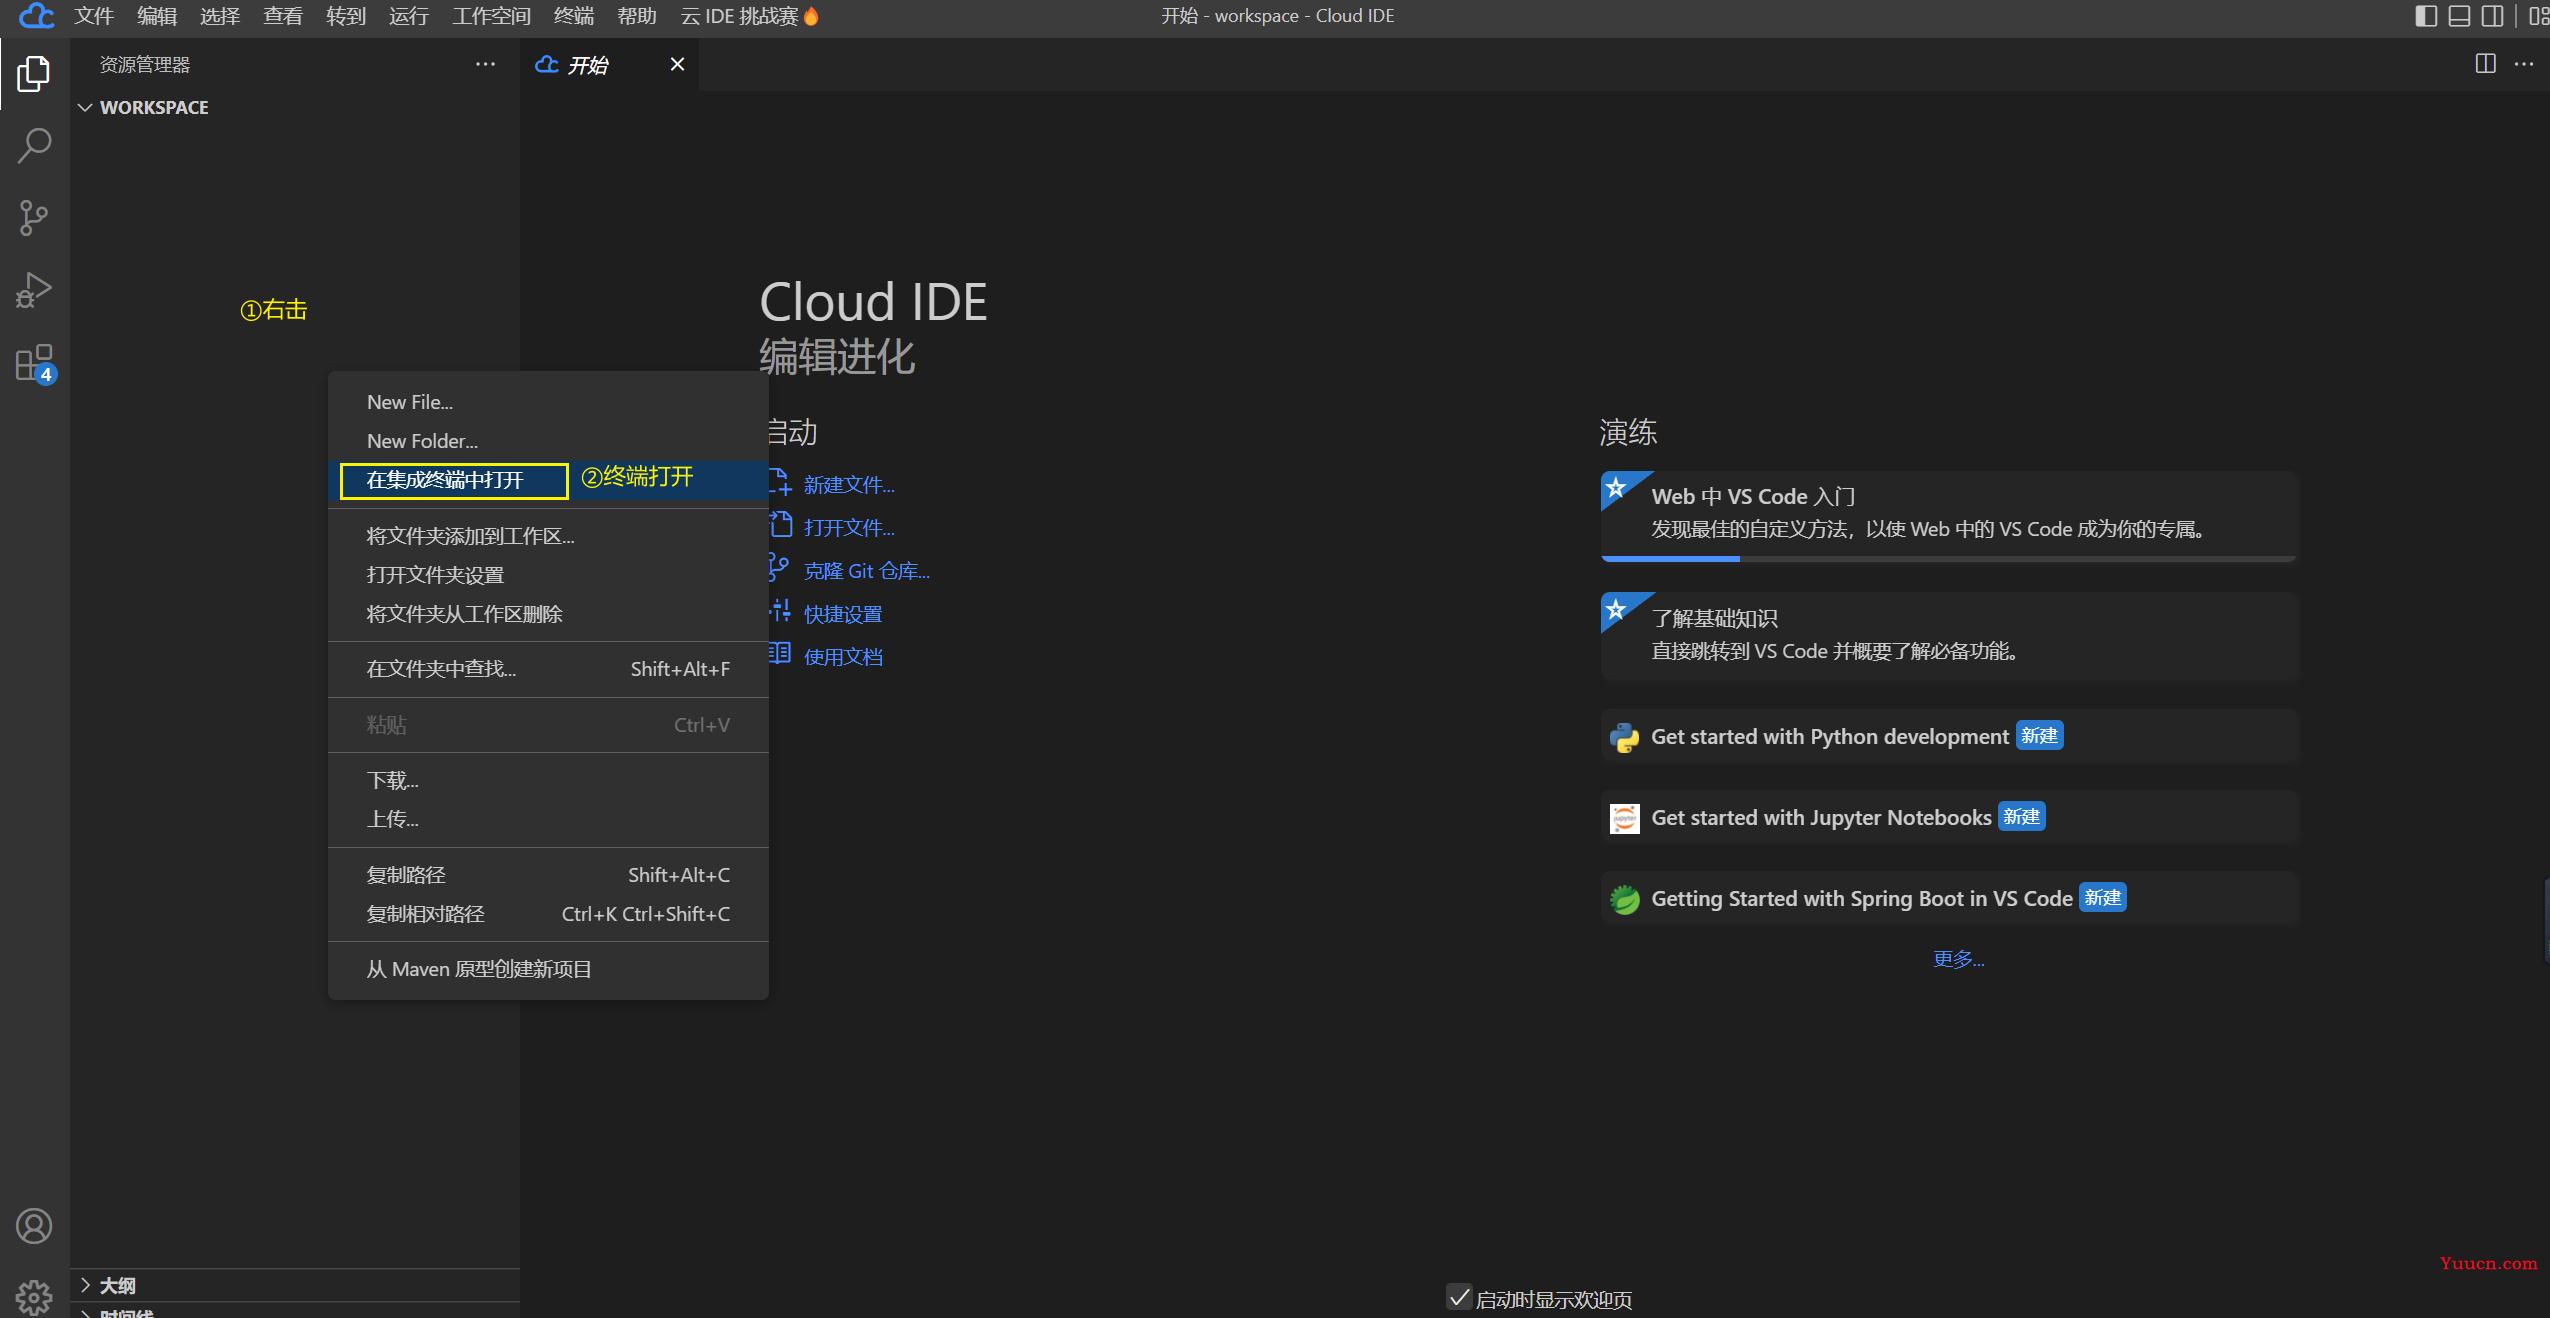Split the editor to the right
Screen dimensions: 2550x1318
tap(2485, 64)
